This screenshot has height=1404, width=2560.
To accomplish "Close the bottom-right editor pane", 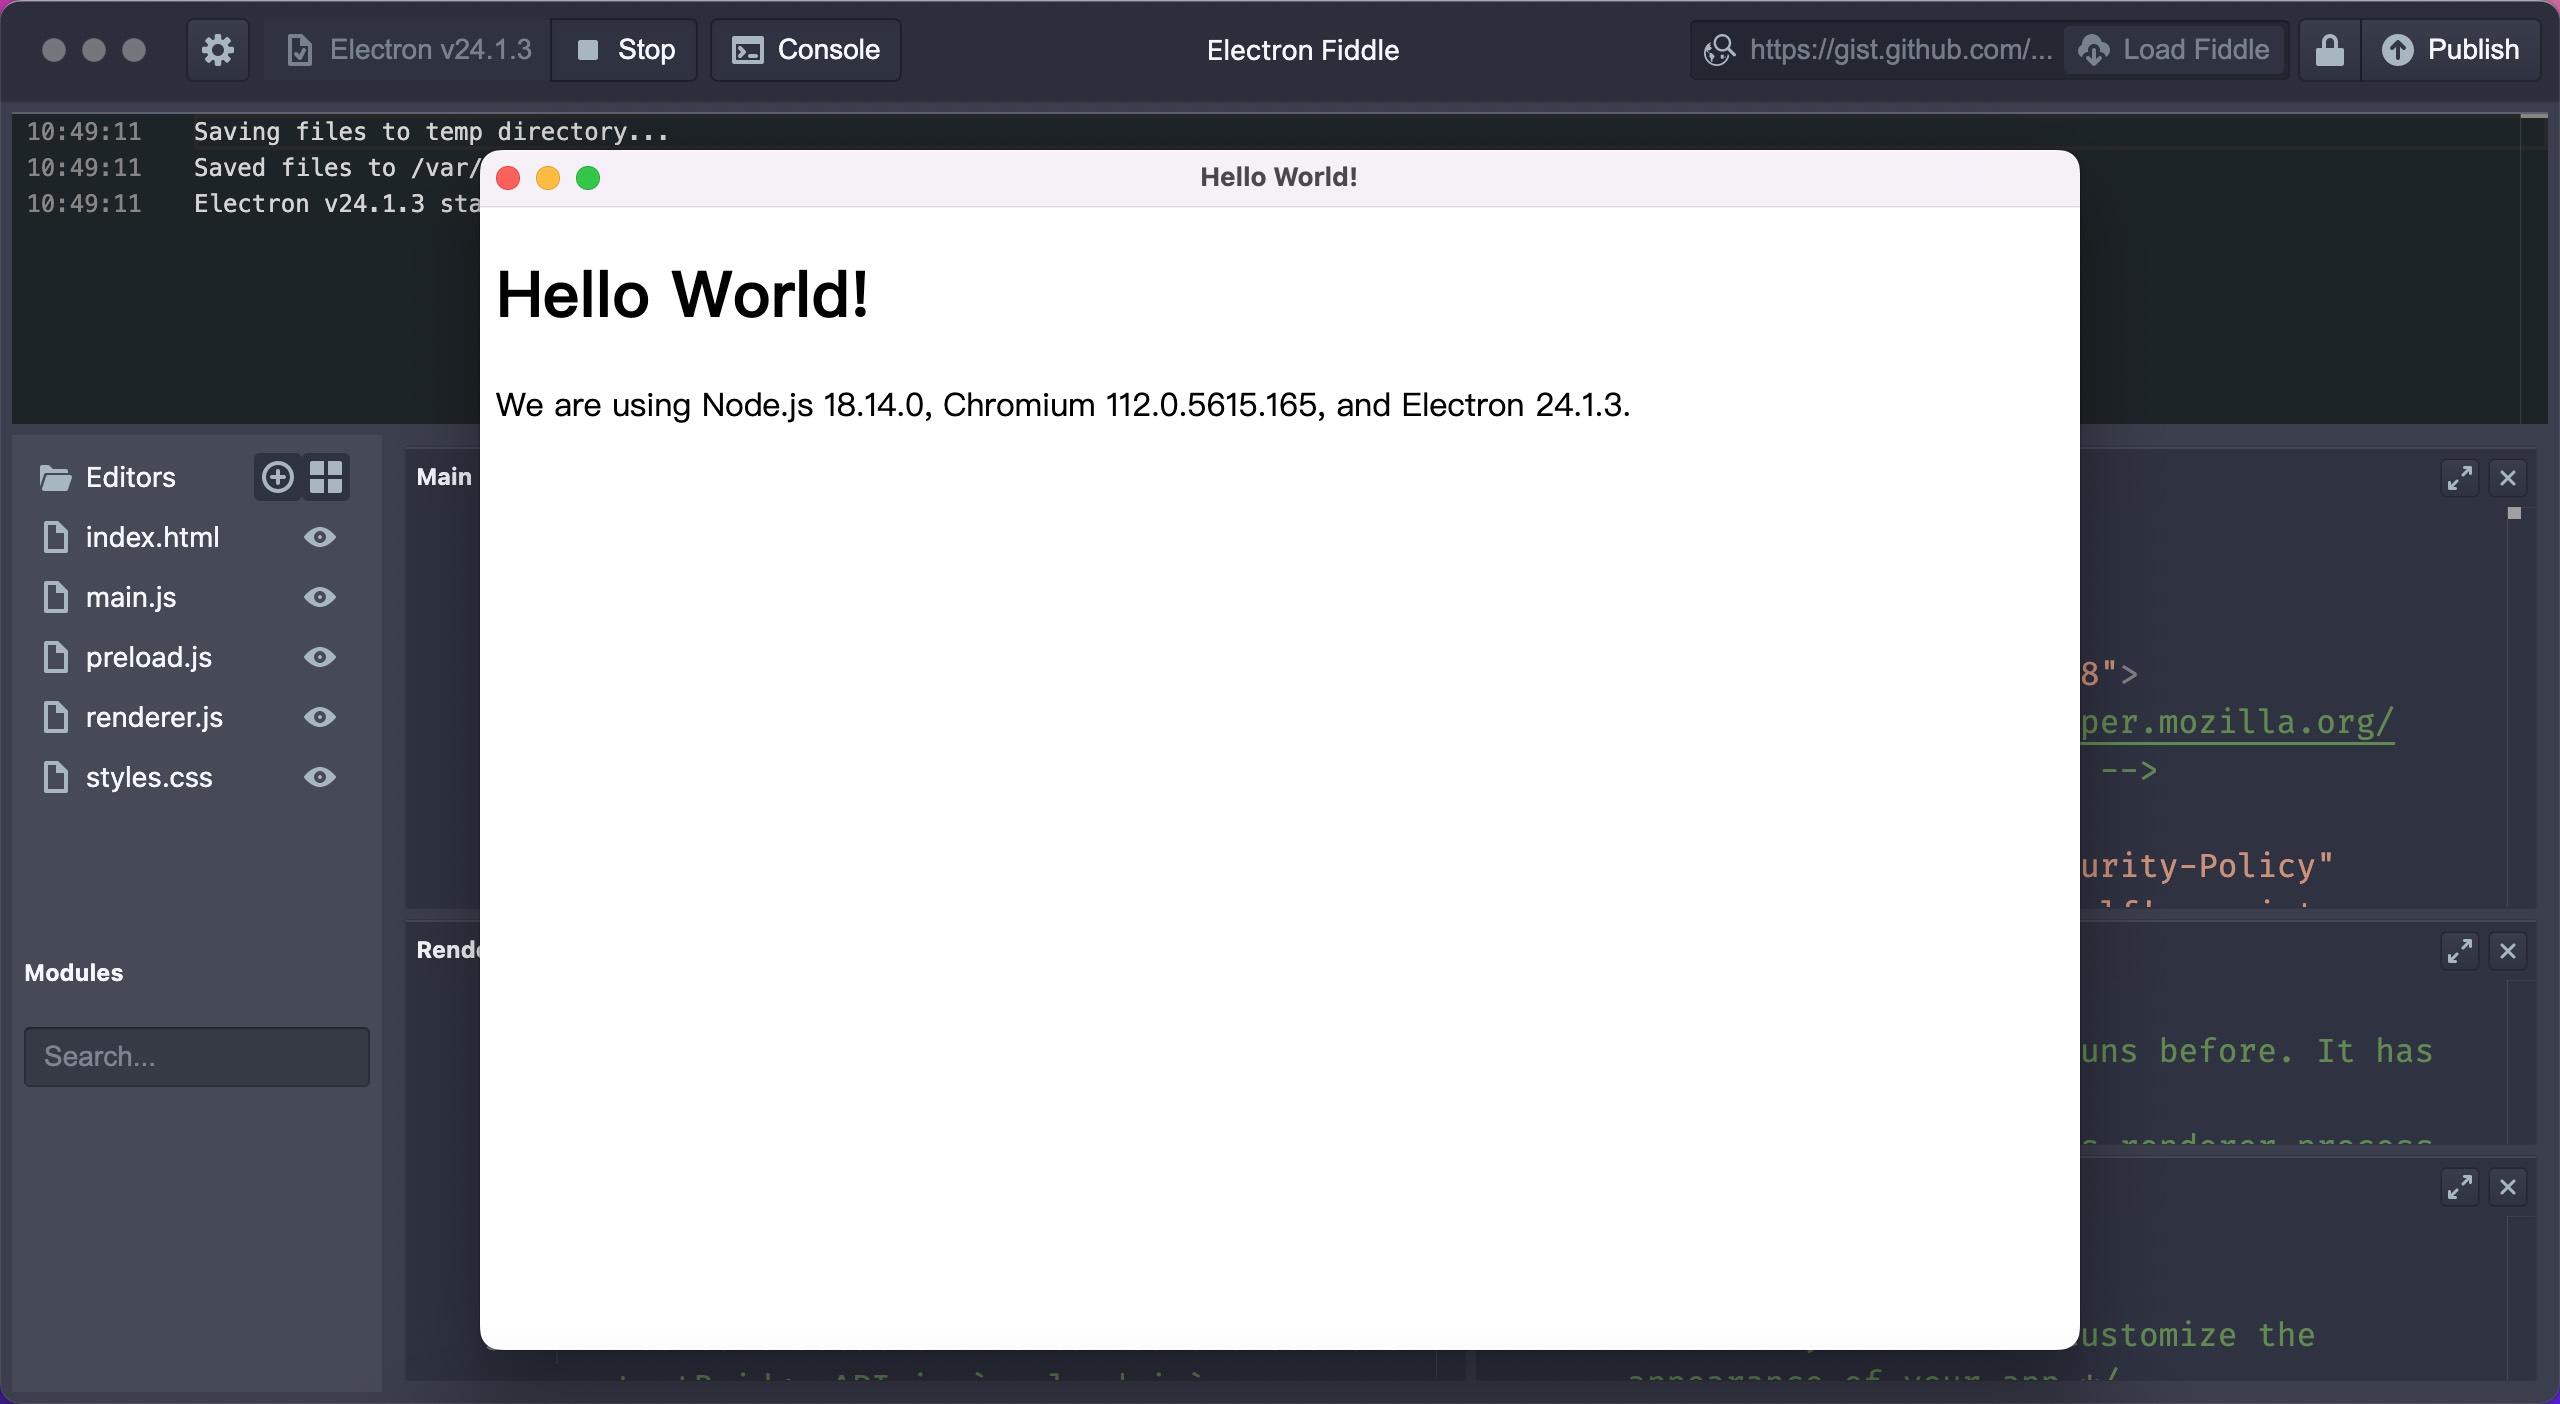I will click(x=2508, y=1187).
